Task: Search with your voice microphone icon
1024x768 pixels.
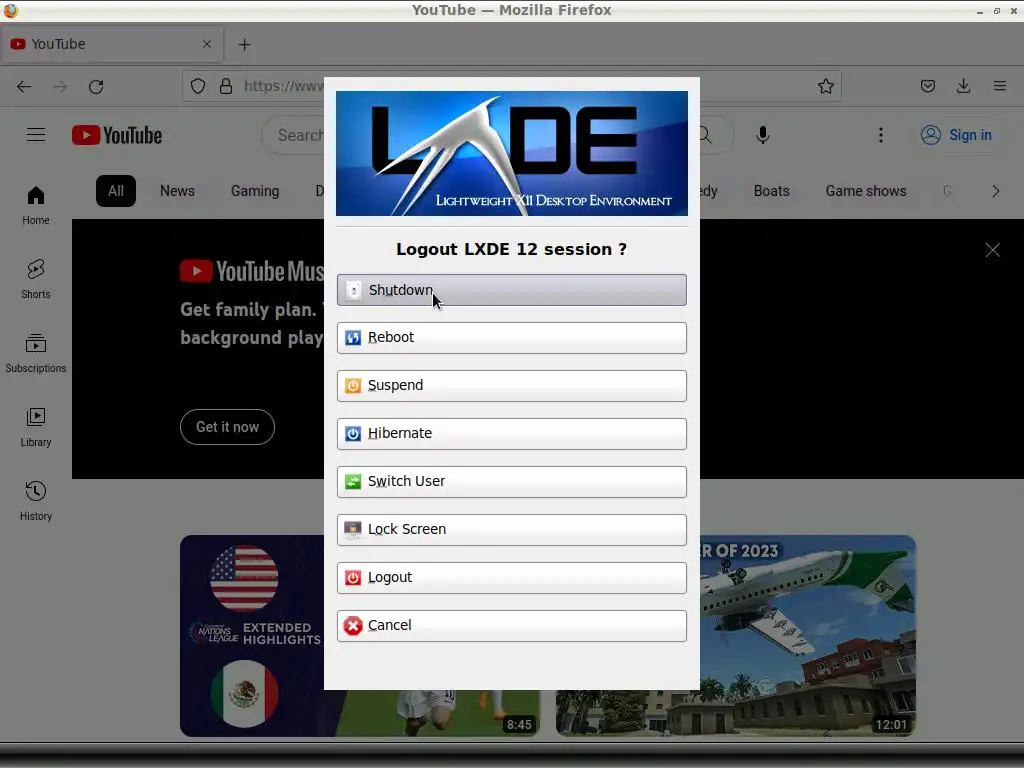Action: point(762,135)
